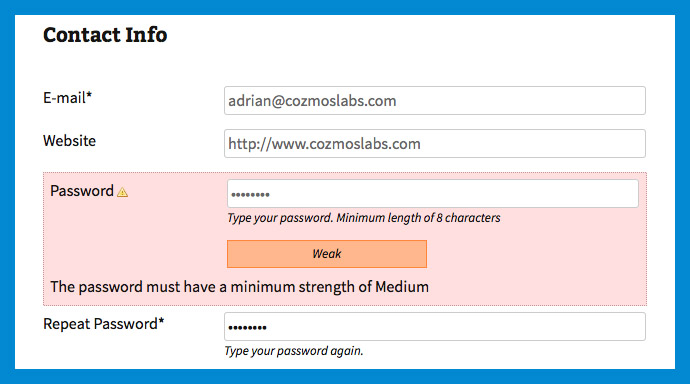Focus the E-mail input field

click(435, 101)
